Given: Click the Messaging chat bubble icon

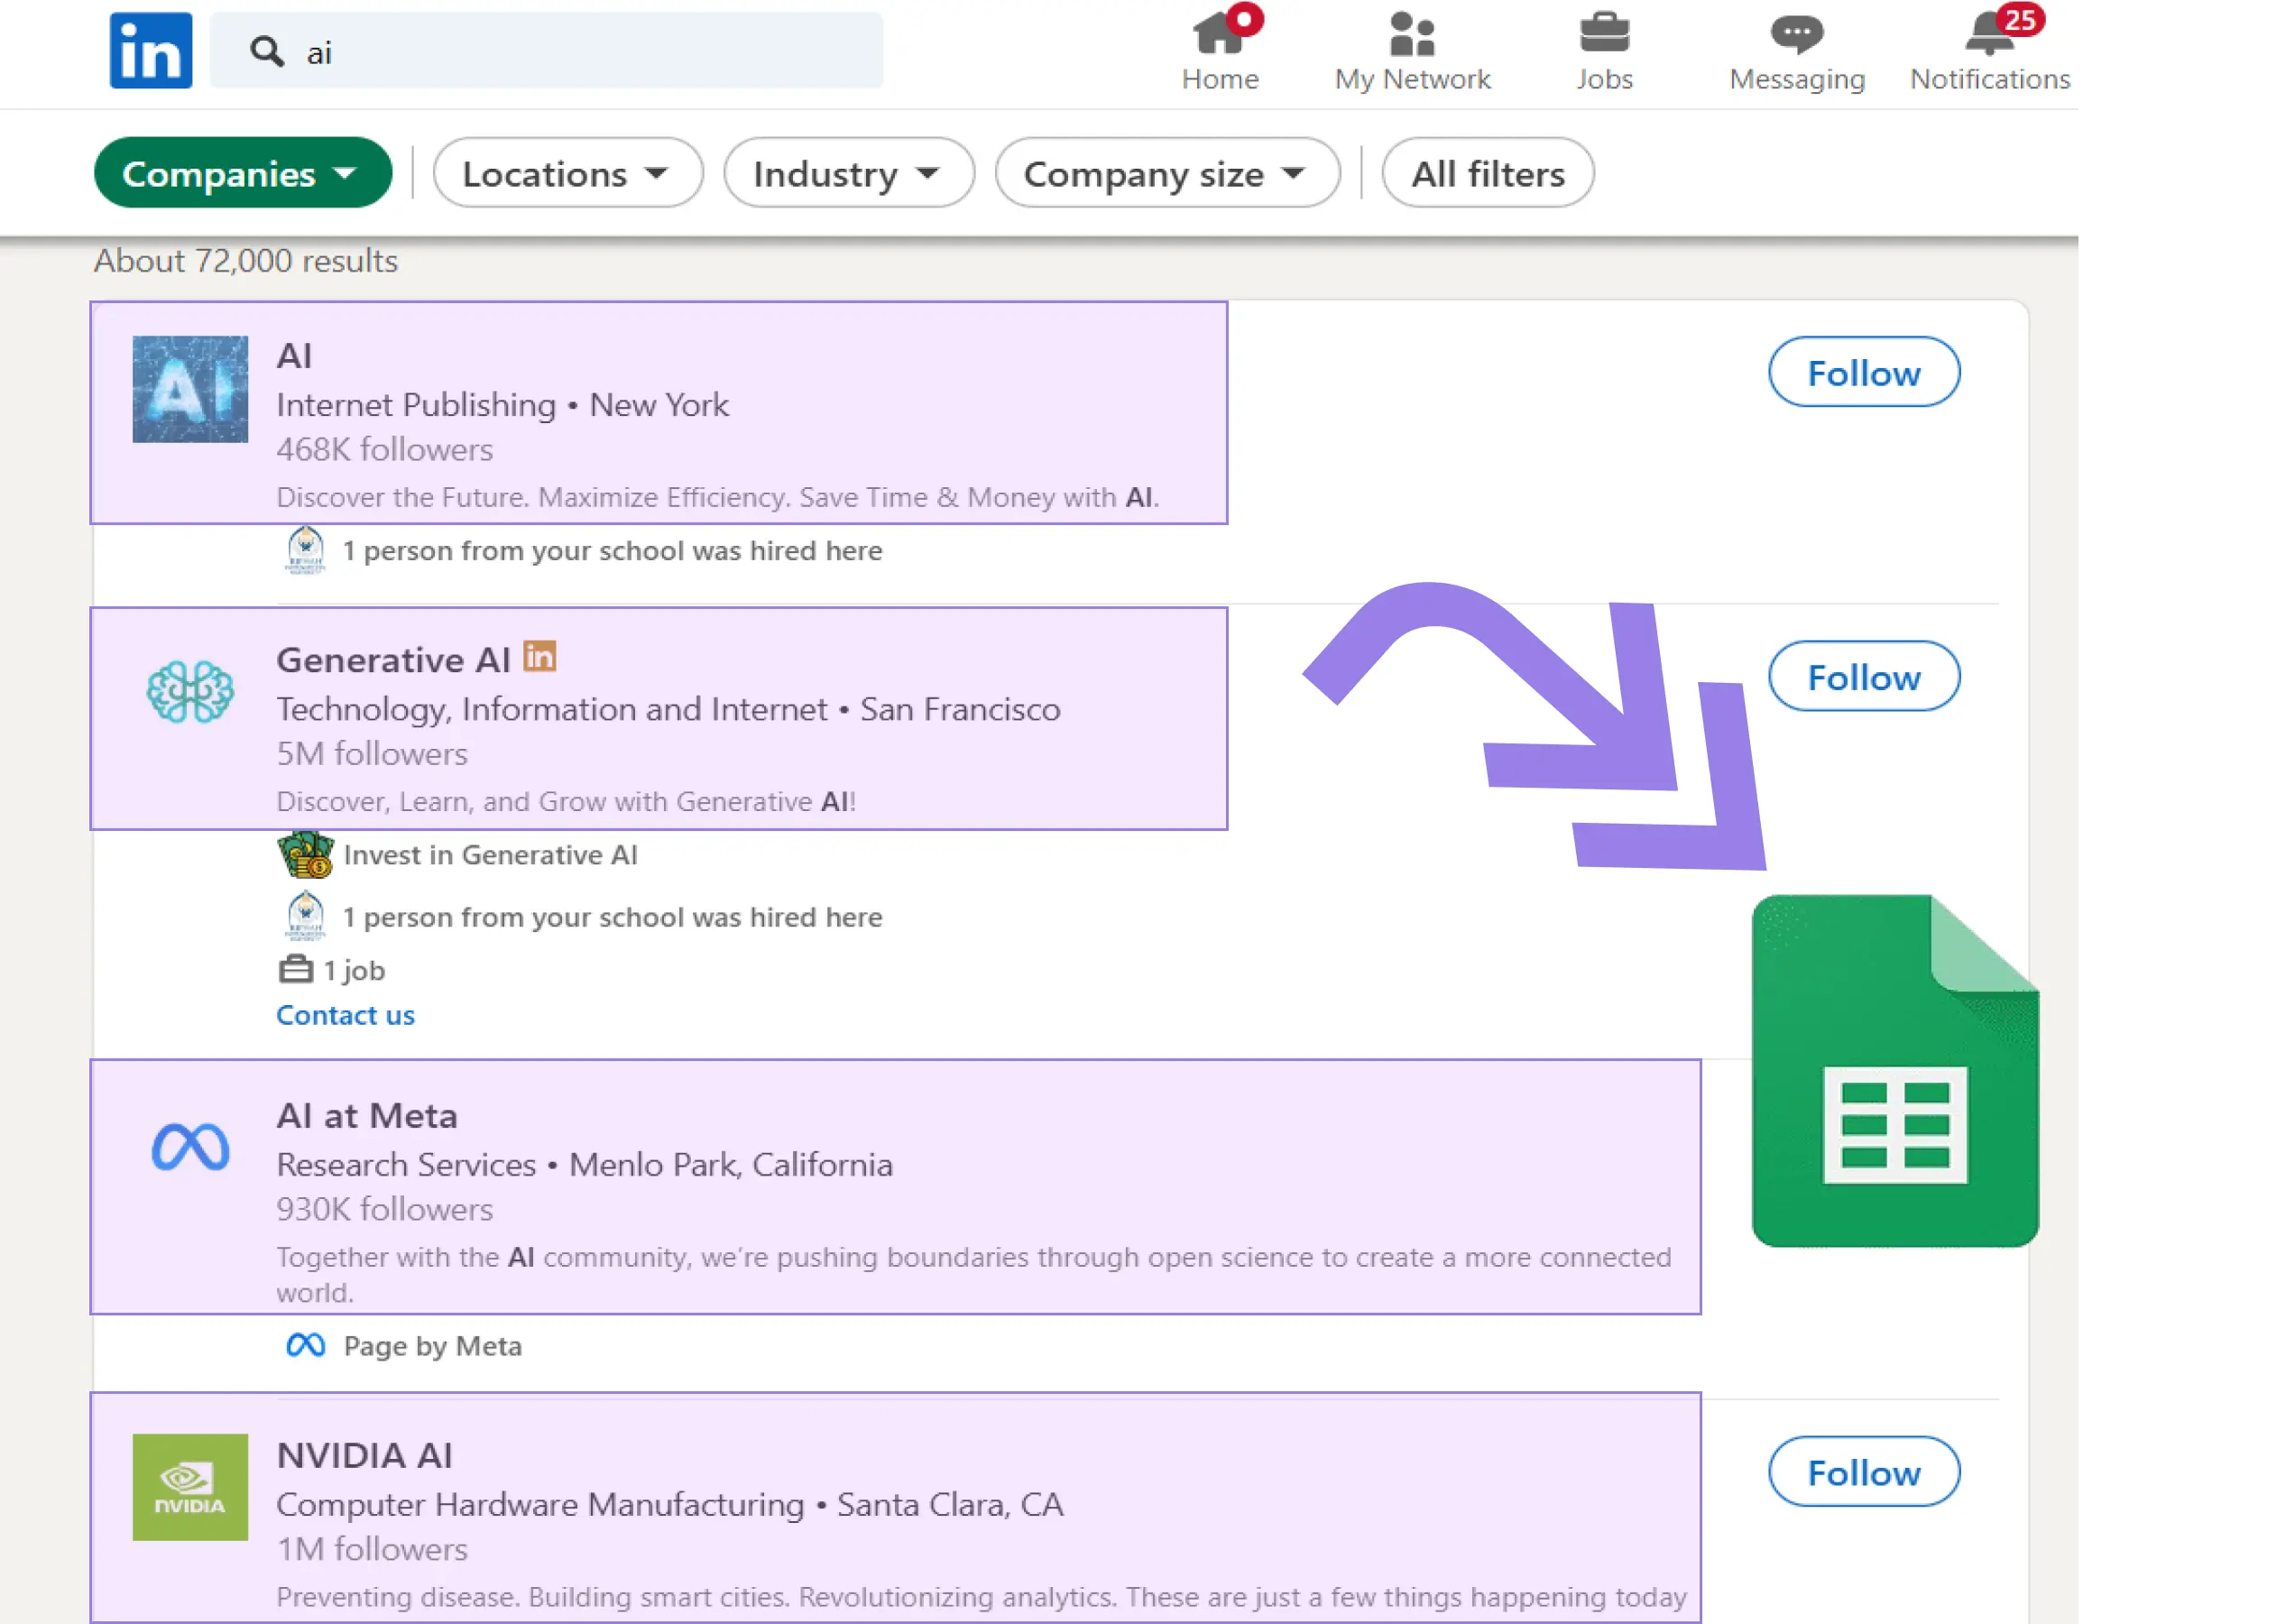Looking at the screenshot, I should 1796,32.
